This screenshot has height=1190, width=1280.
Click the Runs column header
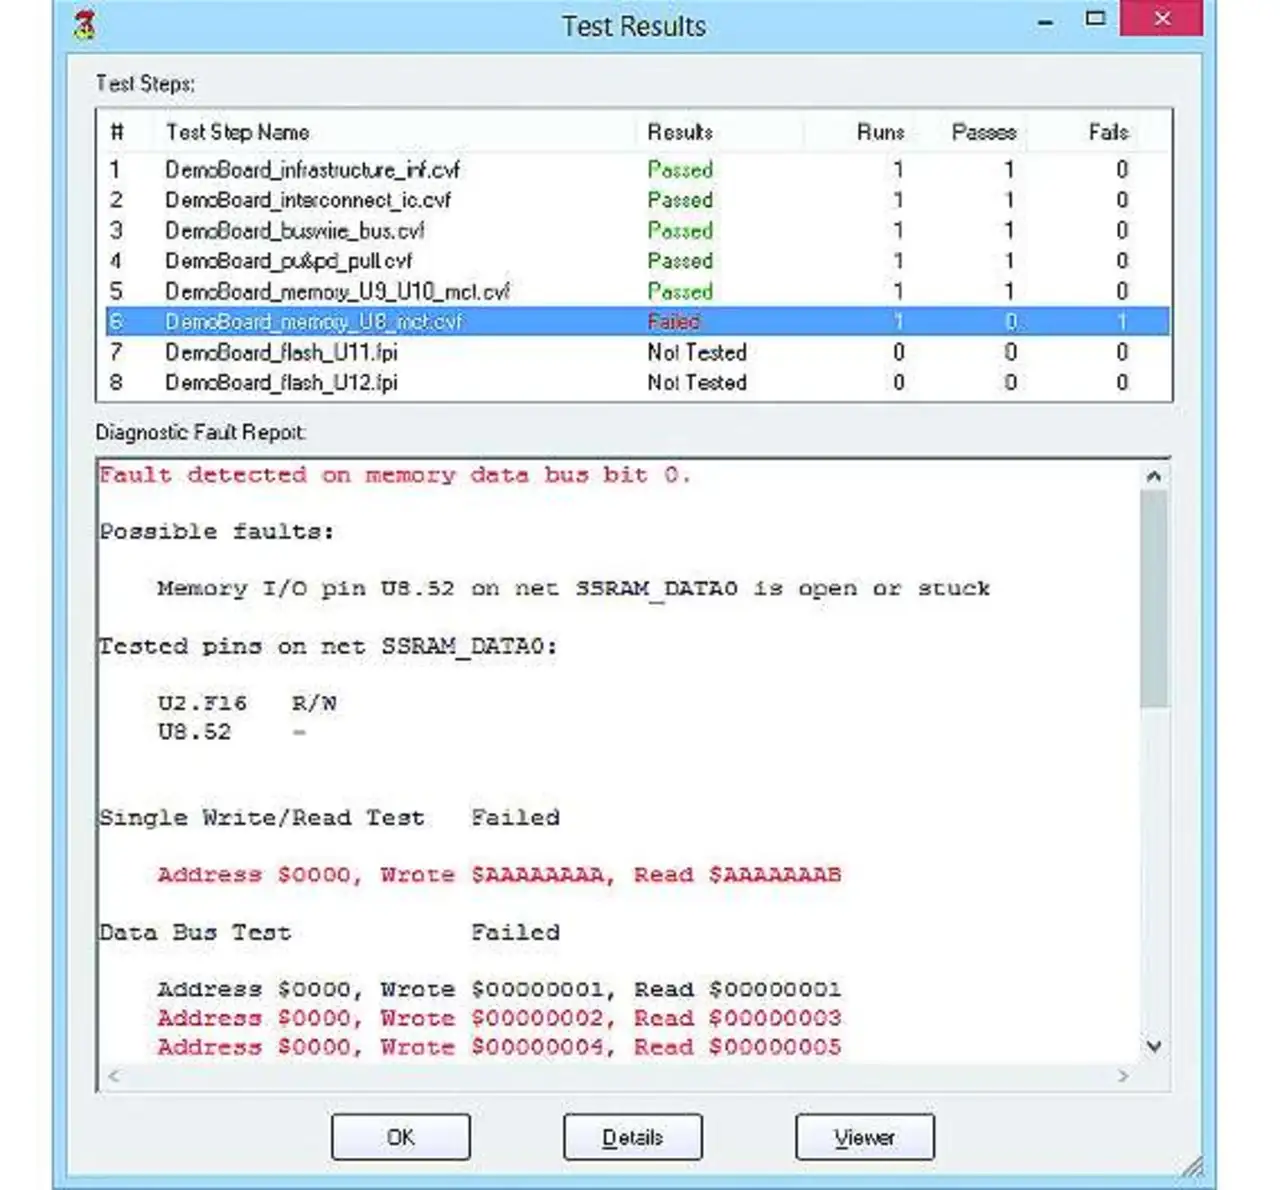880,132
